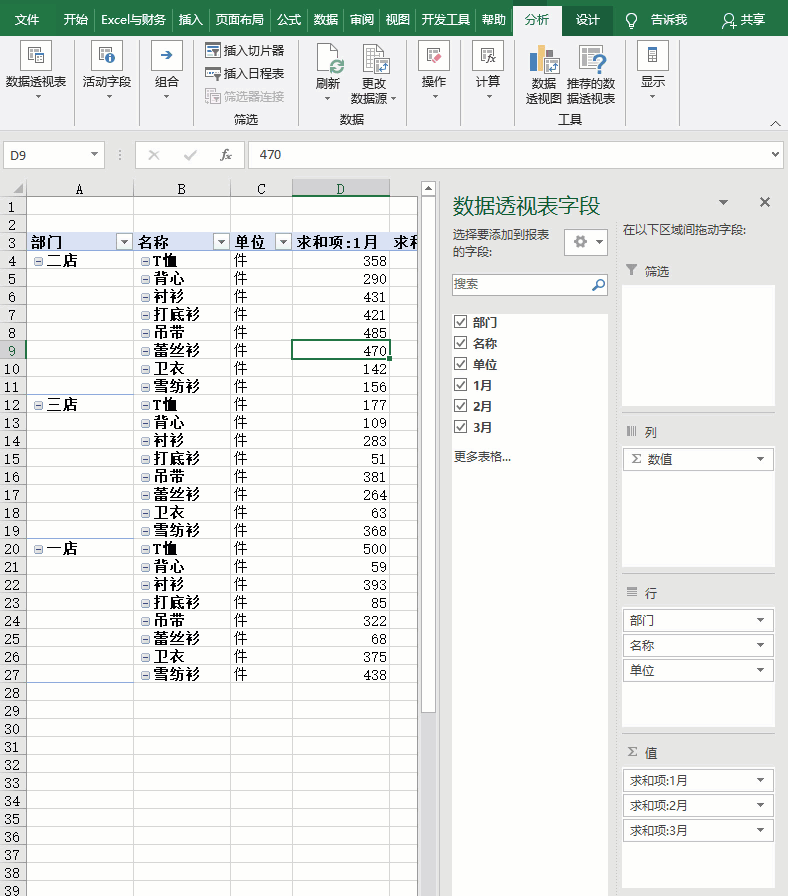Open the 求和项:2月 value field
The image size is (788, 896).
[x=698, y=805]
